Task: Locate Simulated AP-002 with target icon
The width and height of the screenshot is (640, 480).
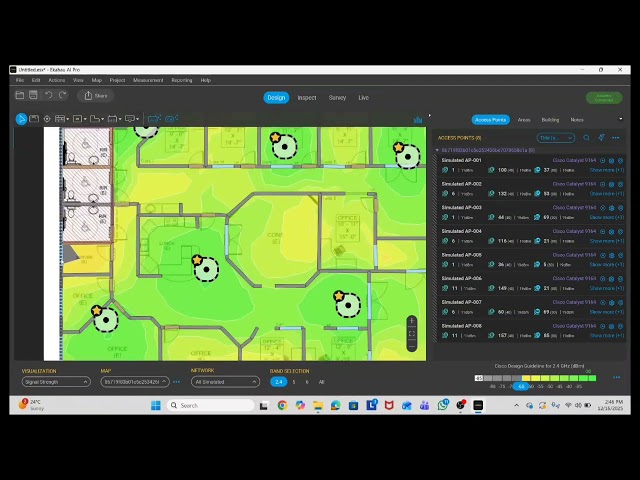Action: pos(602,184)
